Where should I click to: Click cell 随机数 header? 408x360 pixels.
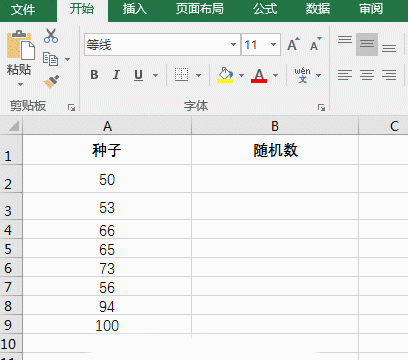[x=275, y=150]
